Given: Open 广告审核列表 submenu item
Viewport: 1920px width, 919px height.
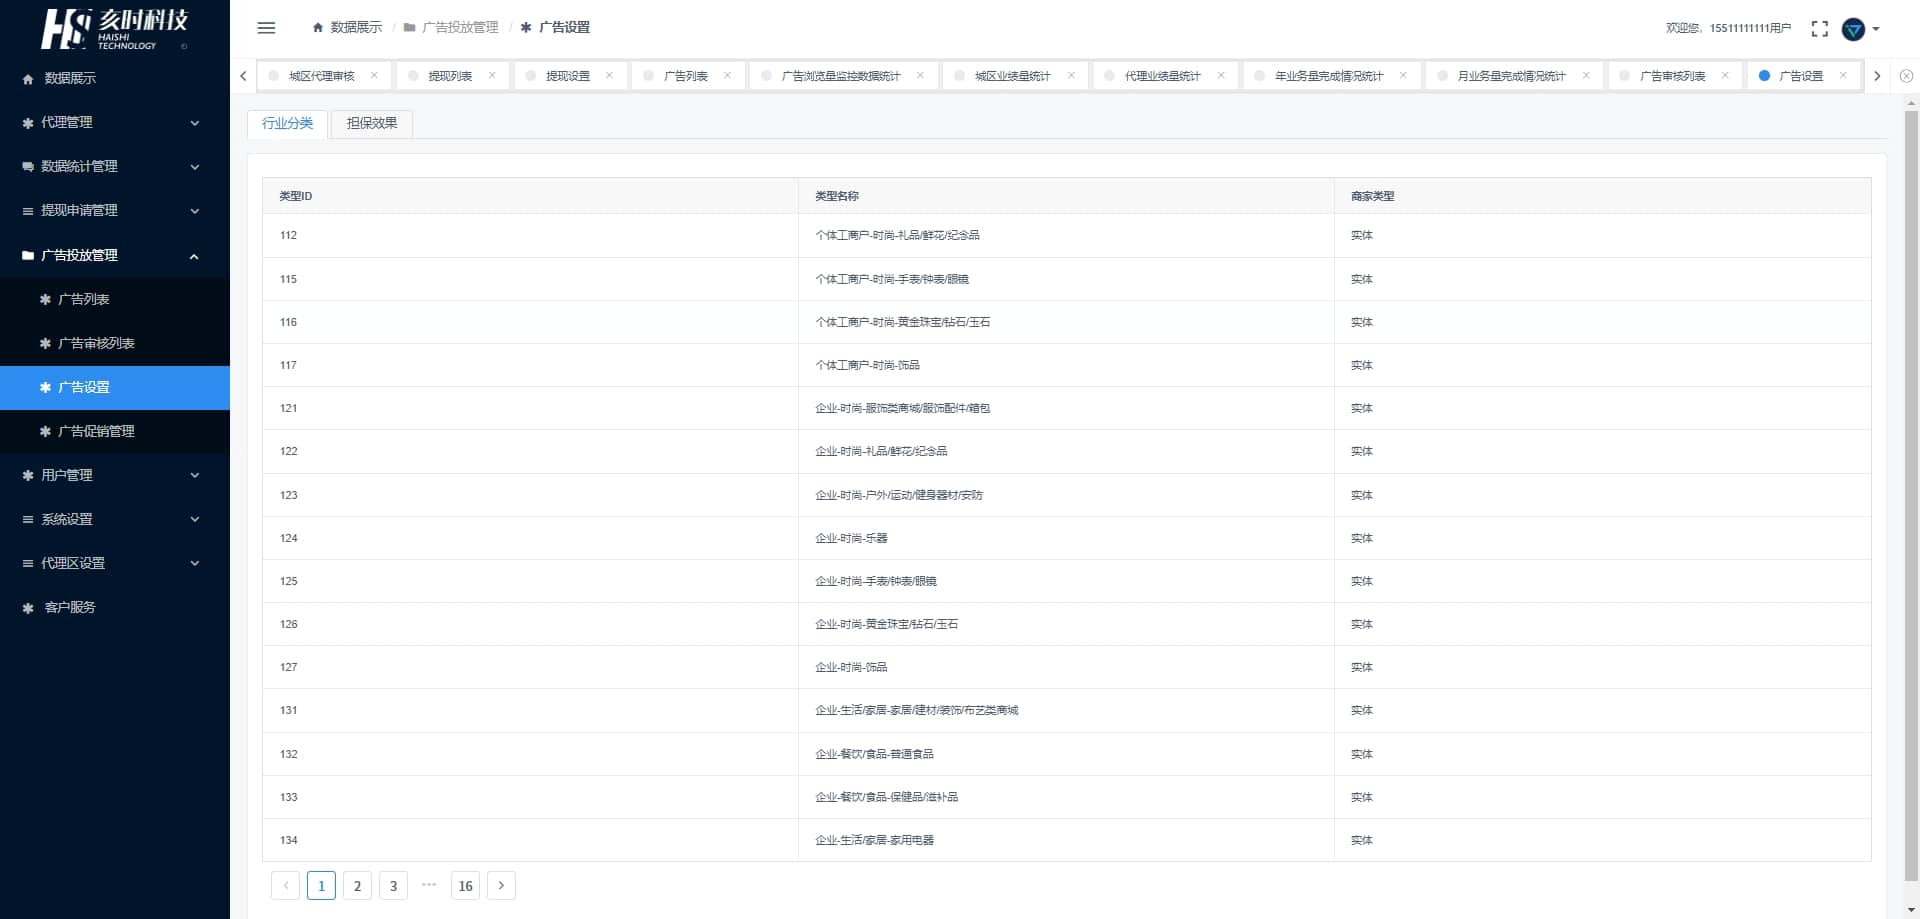Looking at the screenshot, I should tap(115, 343).
